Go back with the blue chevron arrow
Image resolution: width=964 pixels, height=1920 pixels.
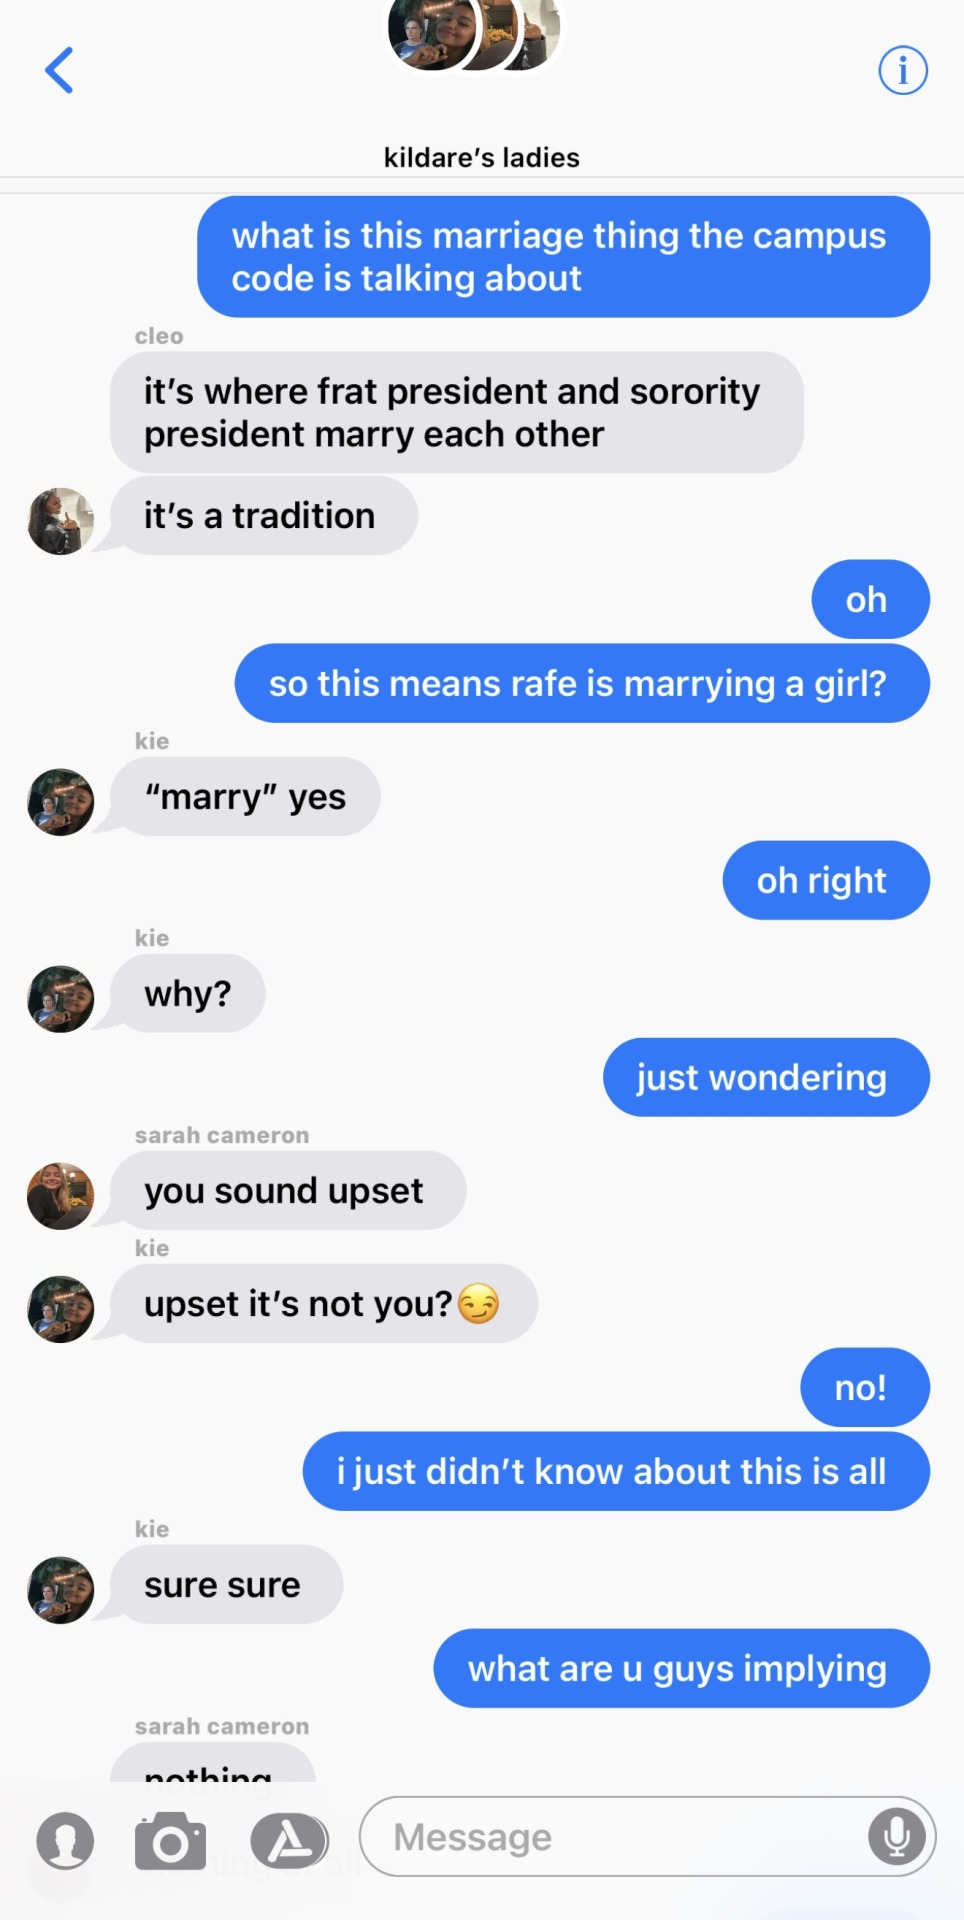click(x=60, y=70)
